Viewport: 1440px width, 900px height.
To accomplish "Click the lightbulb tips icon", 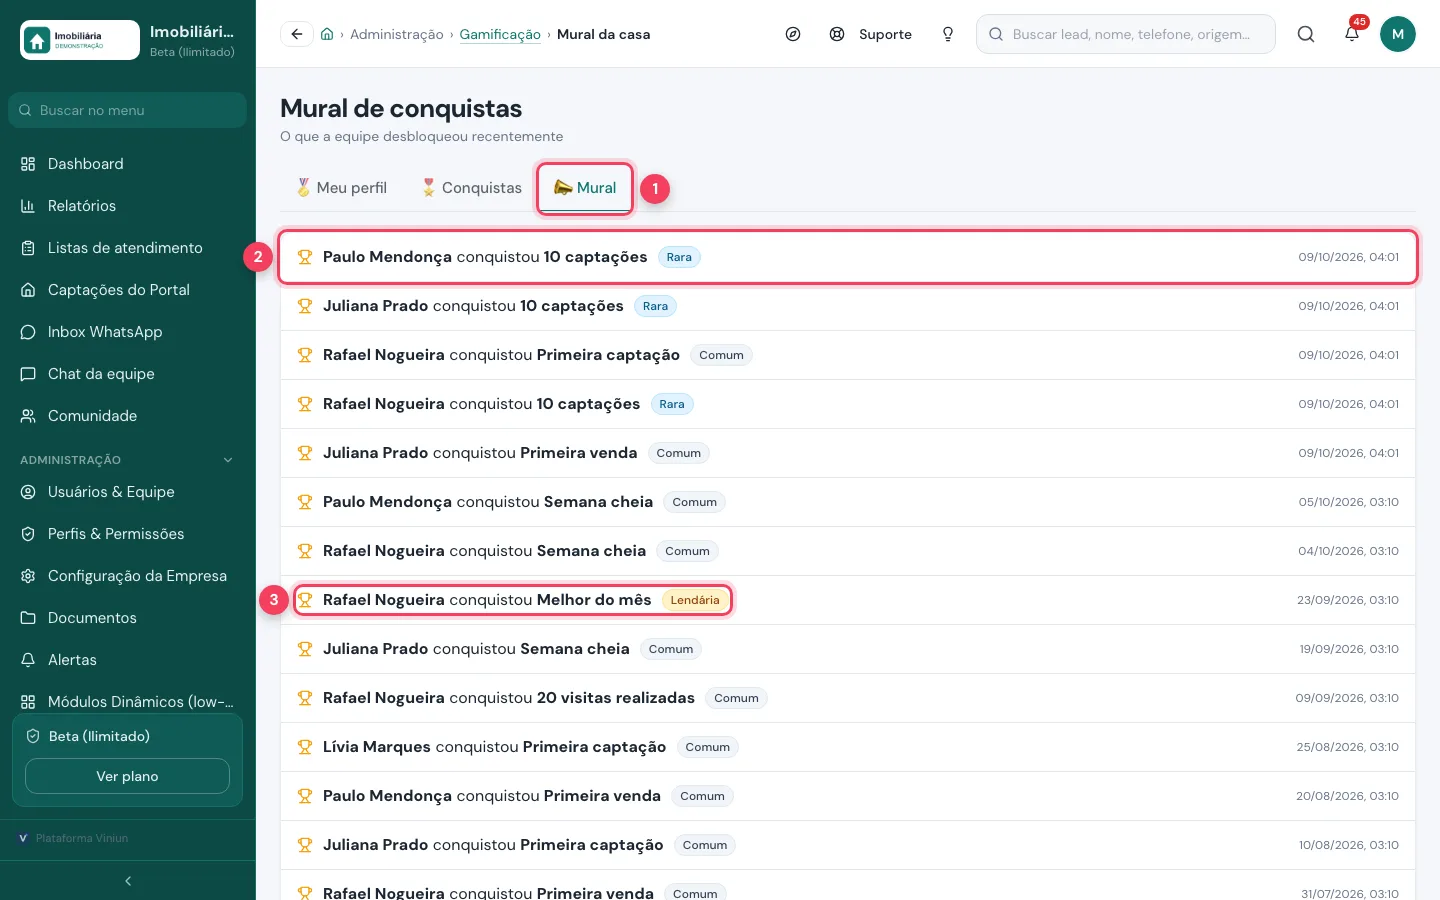I will (948, 34).
